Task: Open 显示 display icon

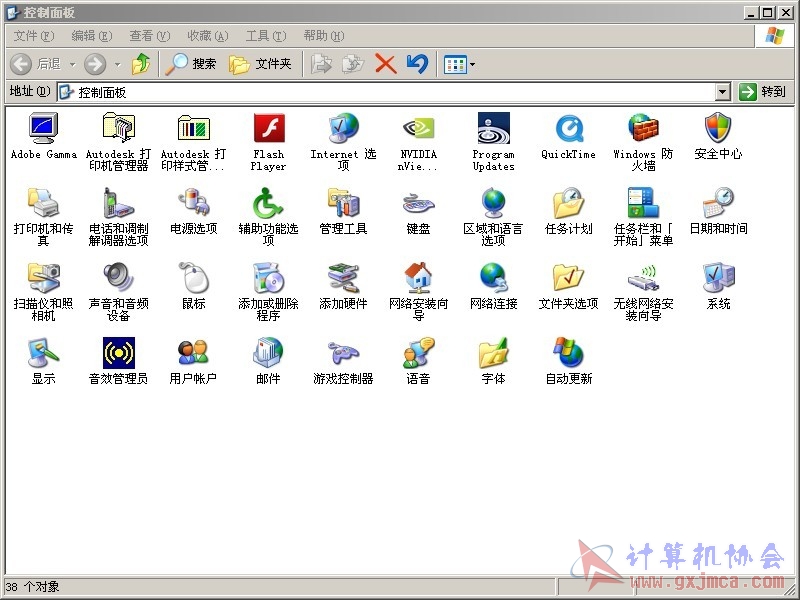Action: 43,353
